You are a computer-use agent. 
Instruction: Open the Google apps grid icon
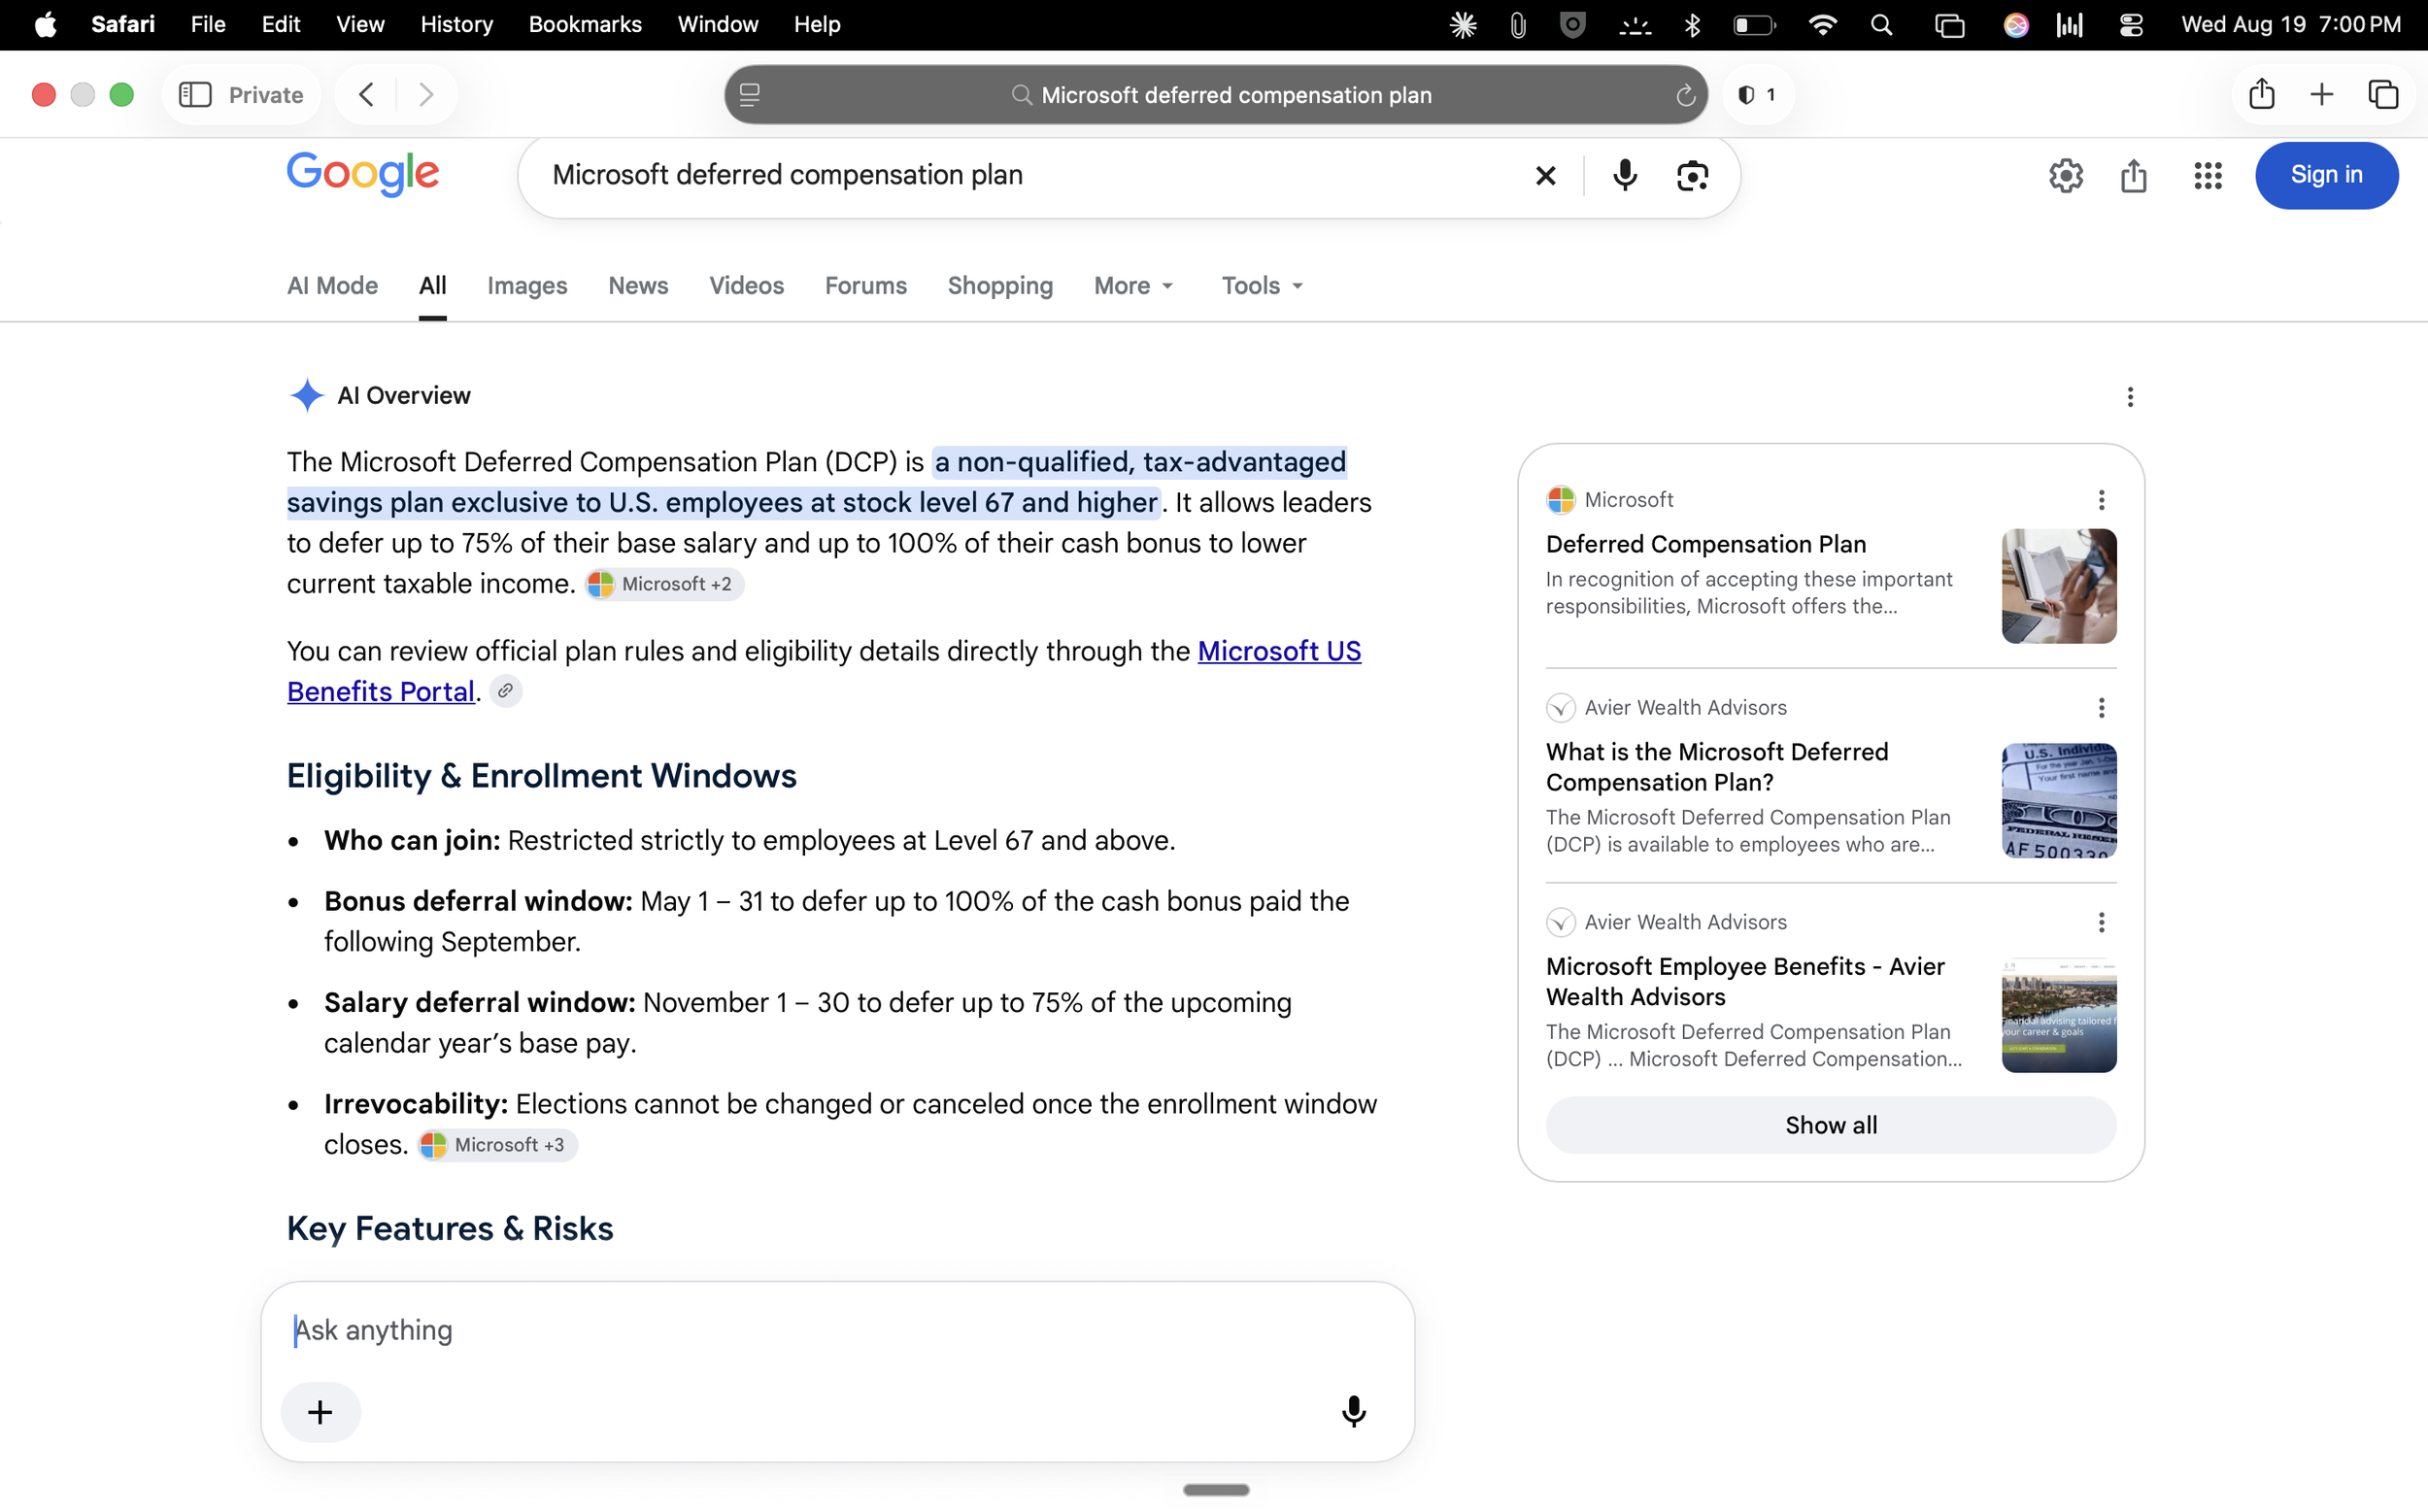point(2208,176)
